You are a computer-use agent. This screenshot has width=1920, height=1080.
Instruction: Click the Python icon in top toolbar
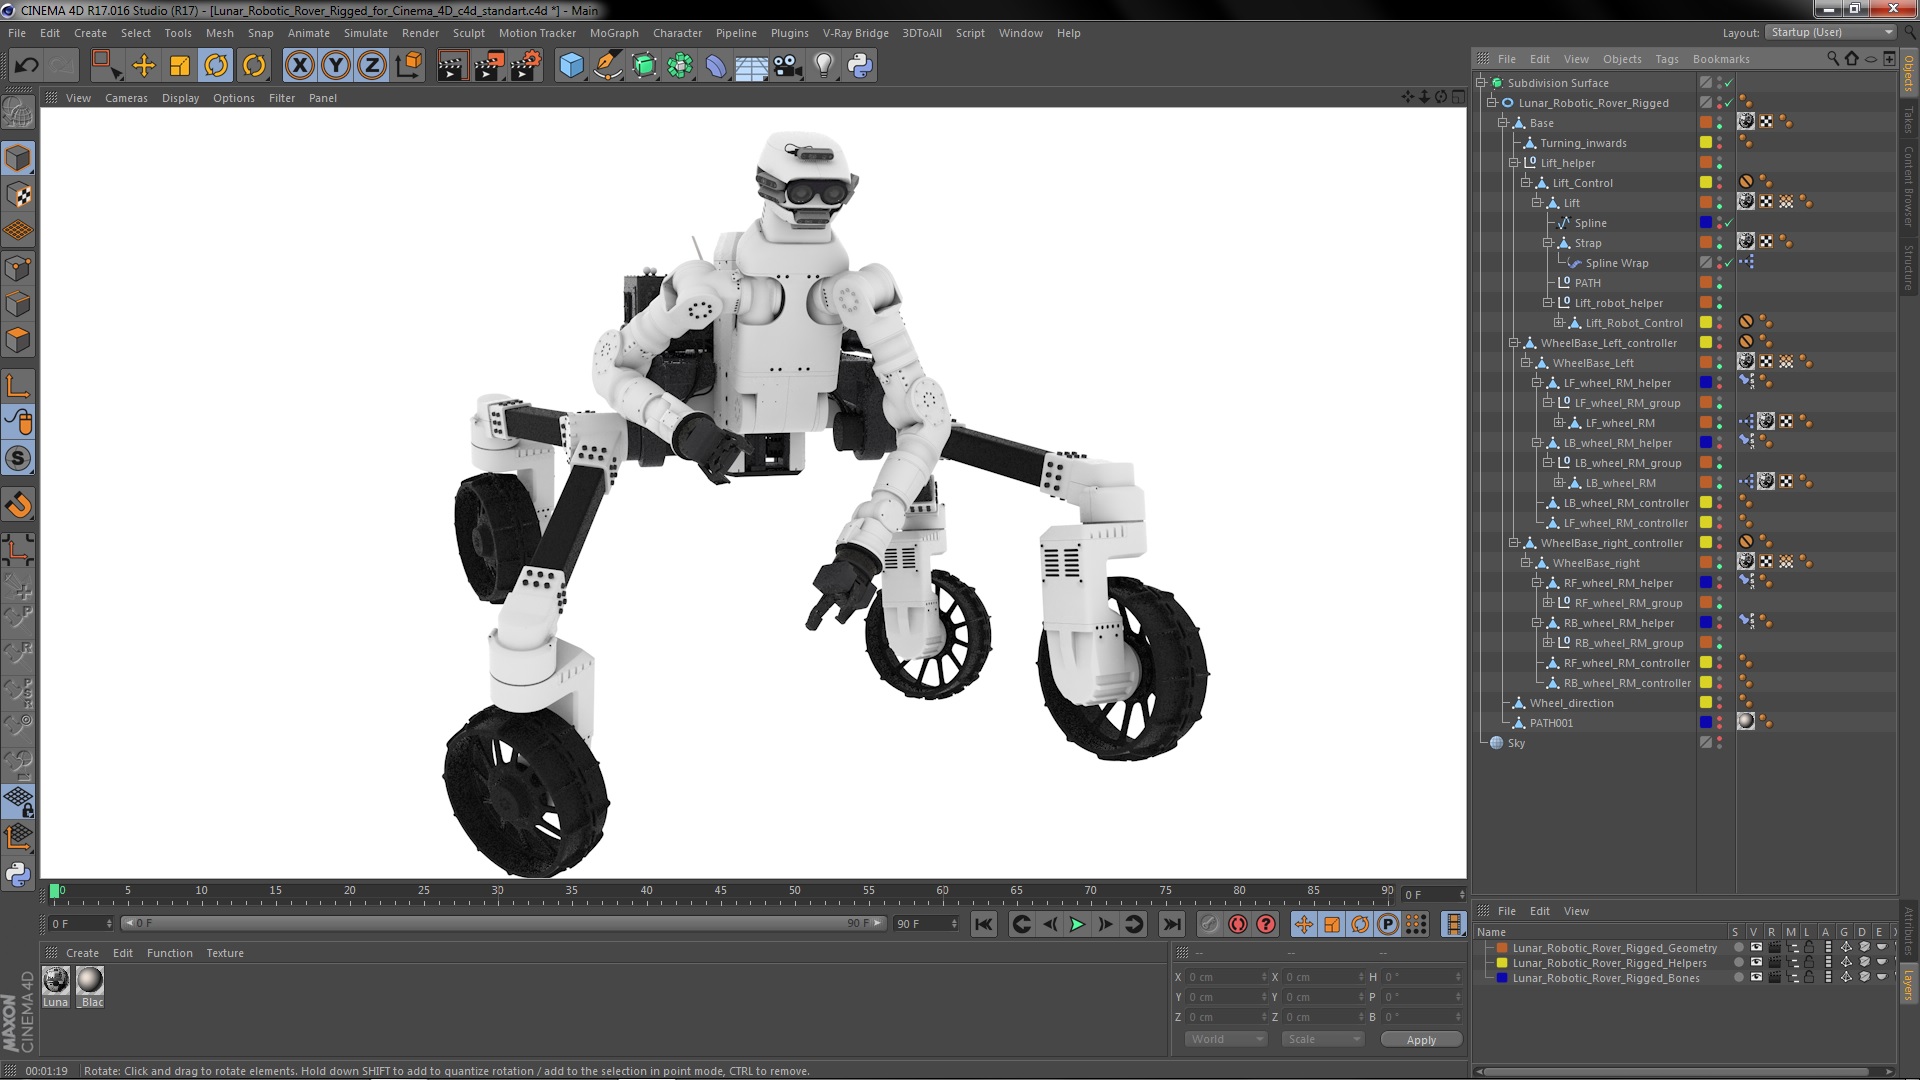(x=860, y=66)
